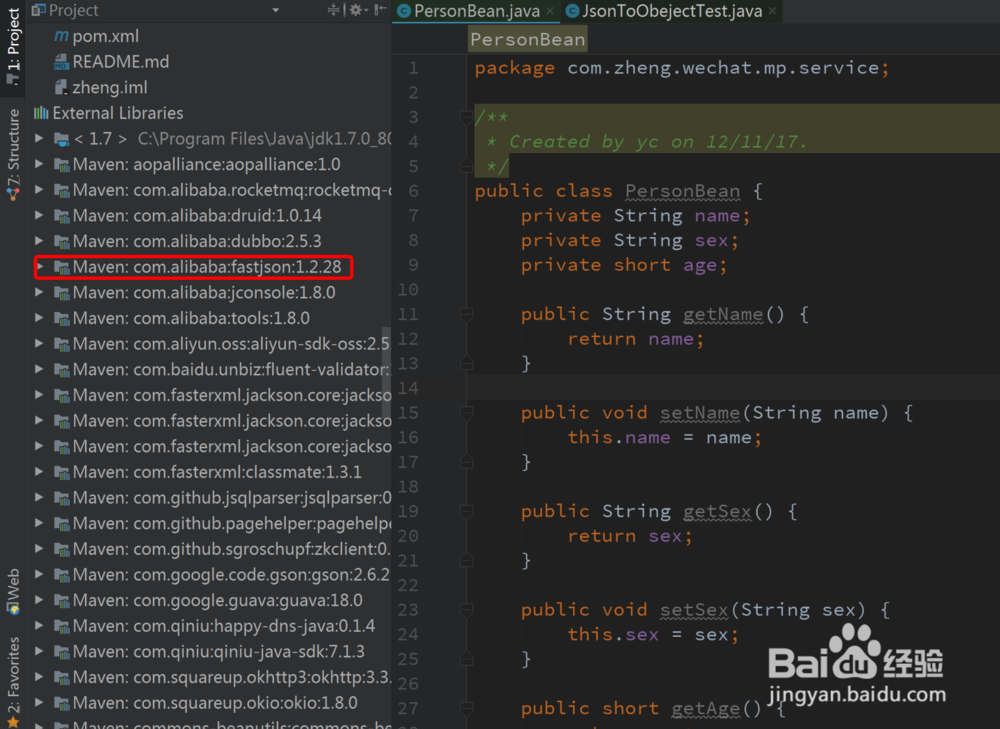
Task: Click the library icon for squareup.okio:okio:1.8.0
Action: click(62, 703)
